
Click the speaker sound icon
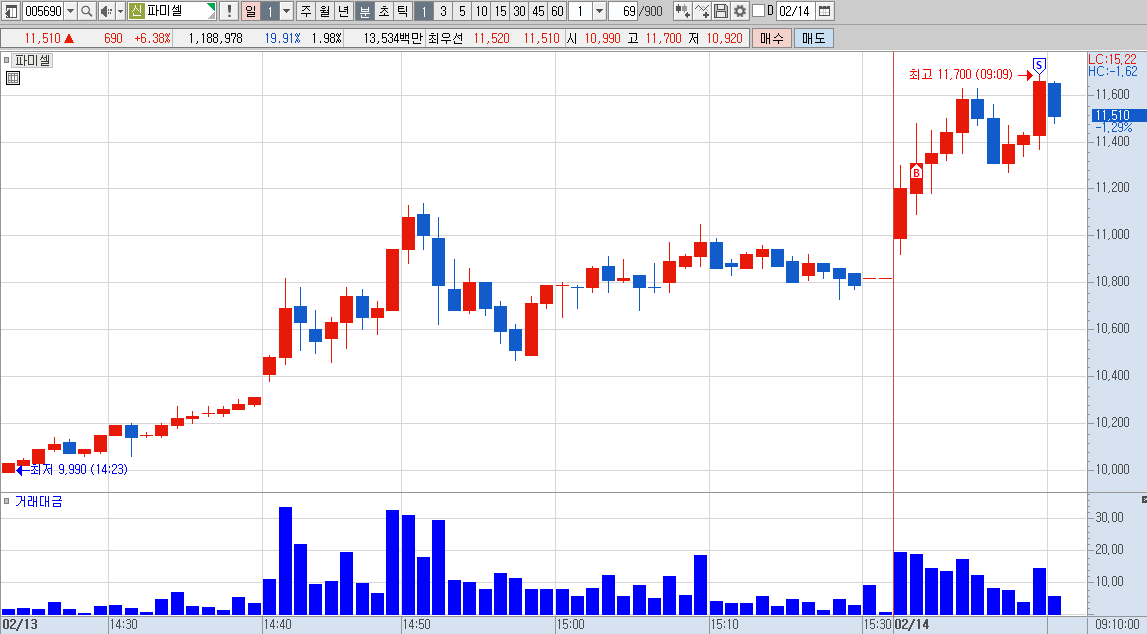click(x=106, y=11)
